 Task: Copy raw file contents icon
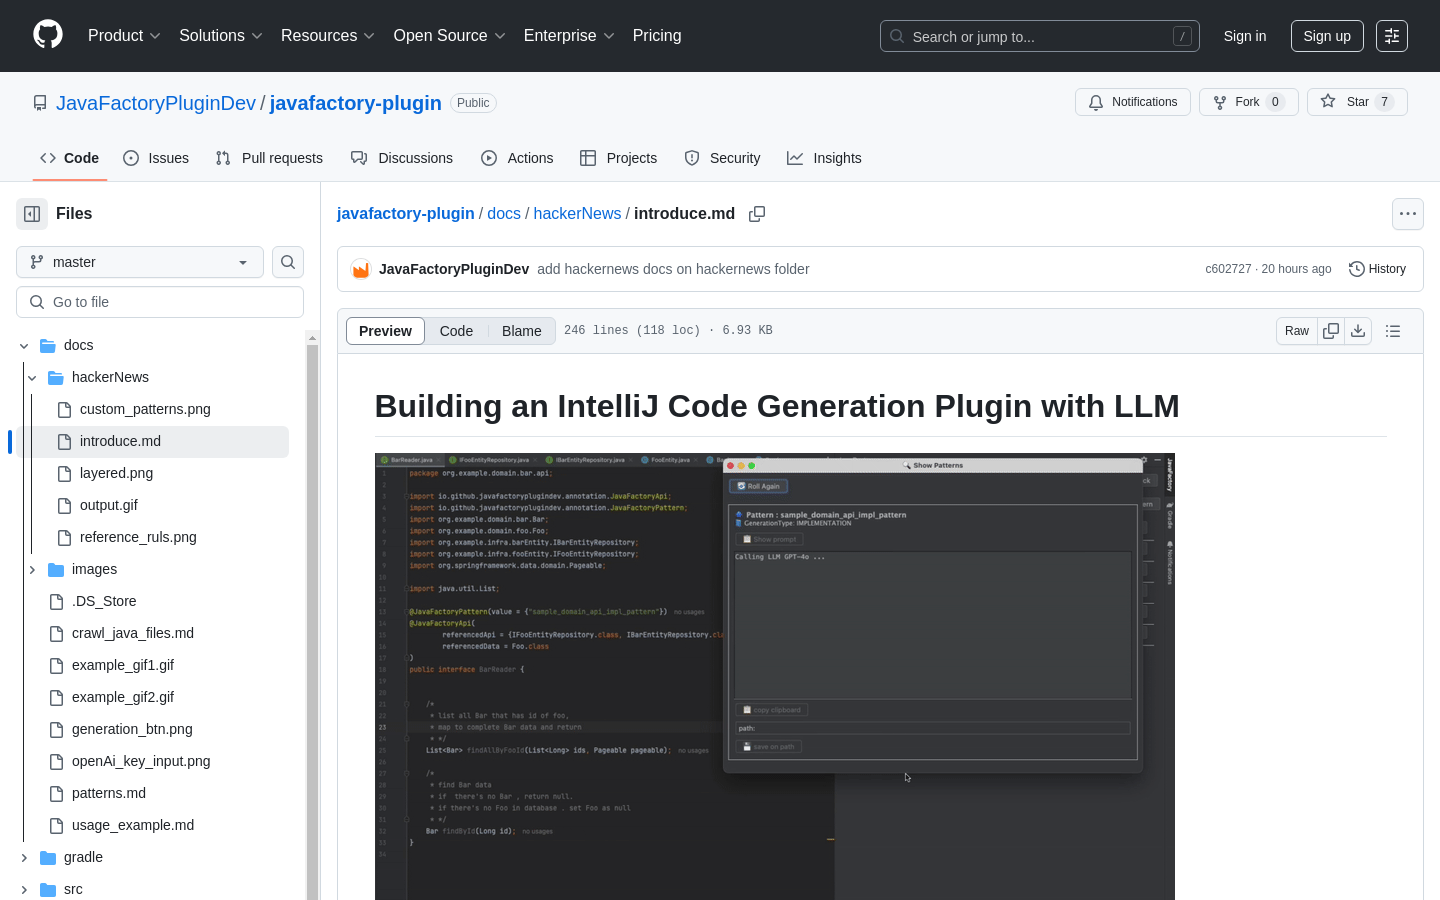(x=1331, y=331)
